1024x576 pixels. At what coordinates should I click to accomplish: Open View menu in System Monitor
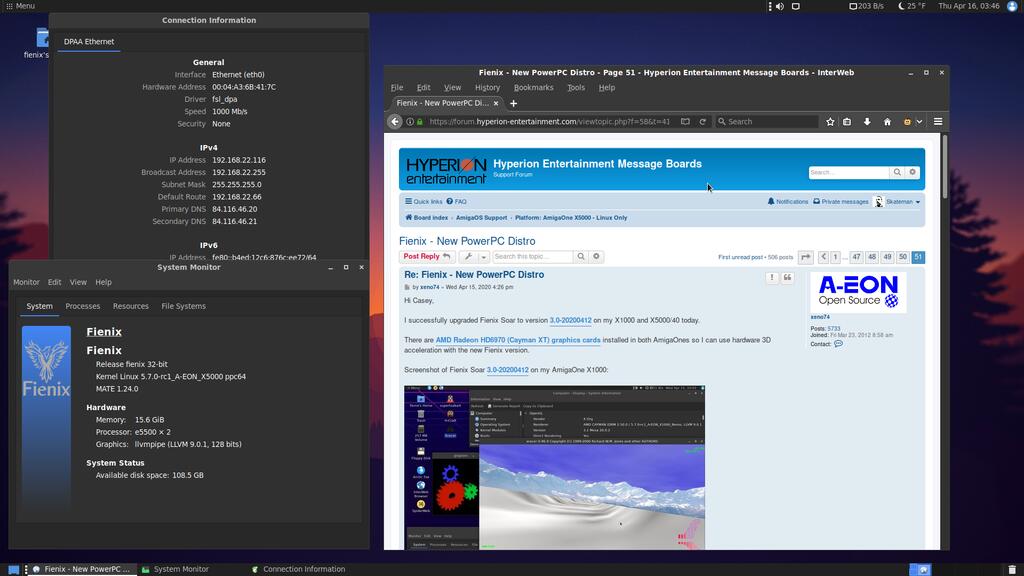tap(78, 282)
